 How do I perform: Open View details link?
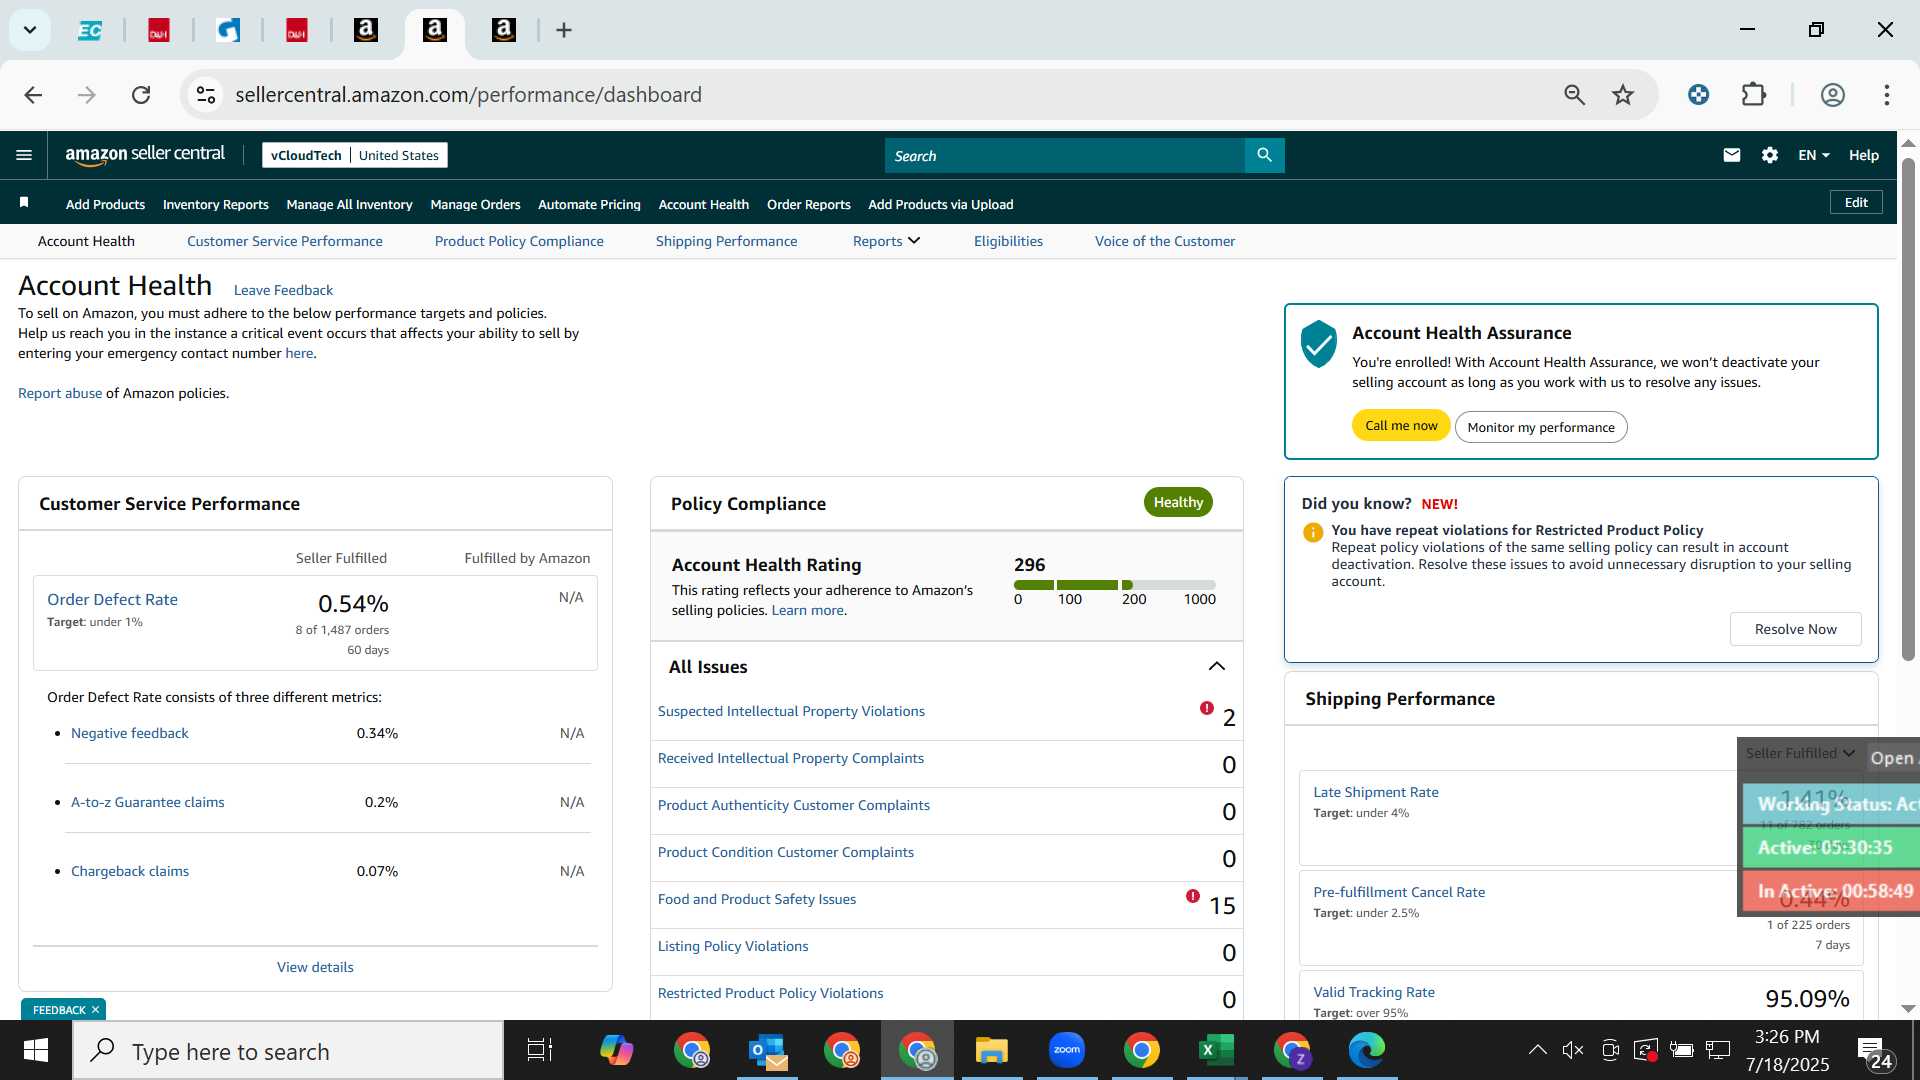pos(315,967)
